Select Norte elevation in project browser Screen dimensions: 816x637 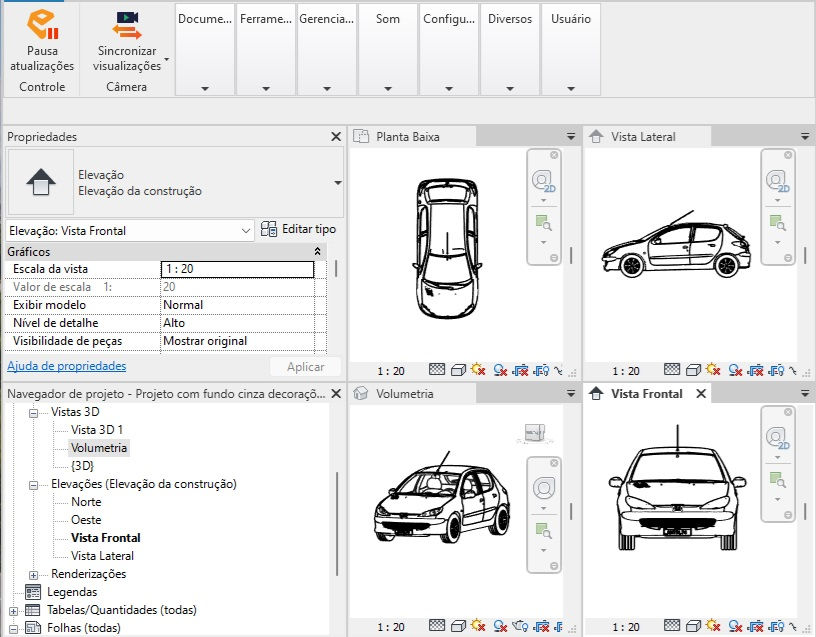(86, 502)
